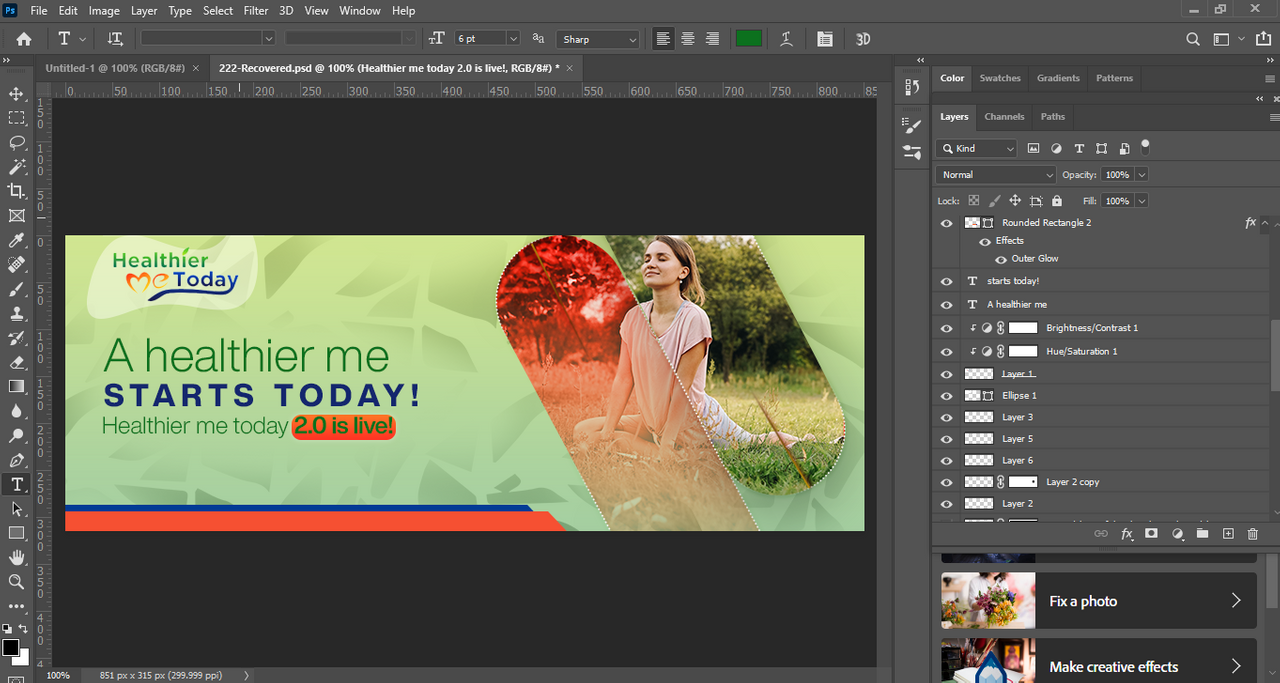Select the Zoom tool
Screen dimensions: 1280x683
pyautogui.click(x=17, y=582)
